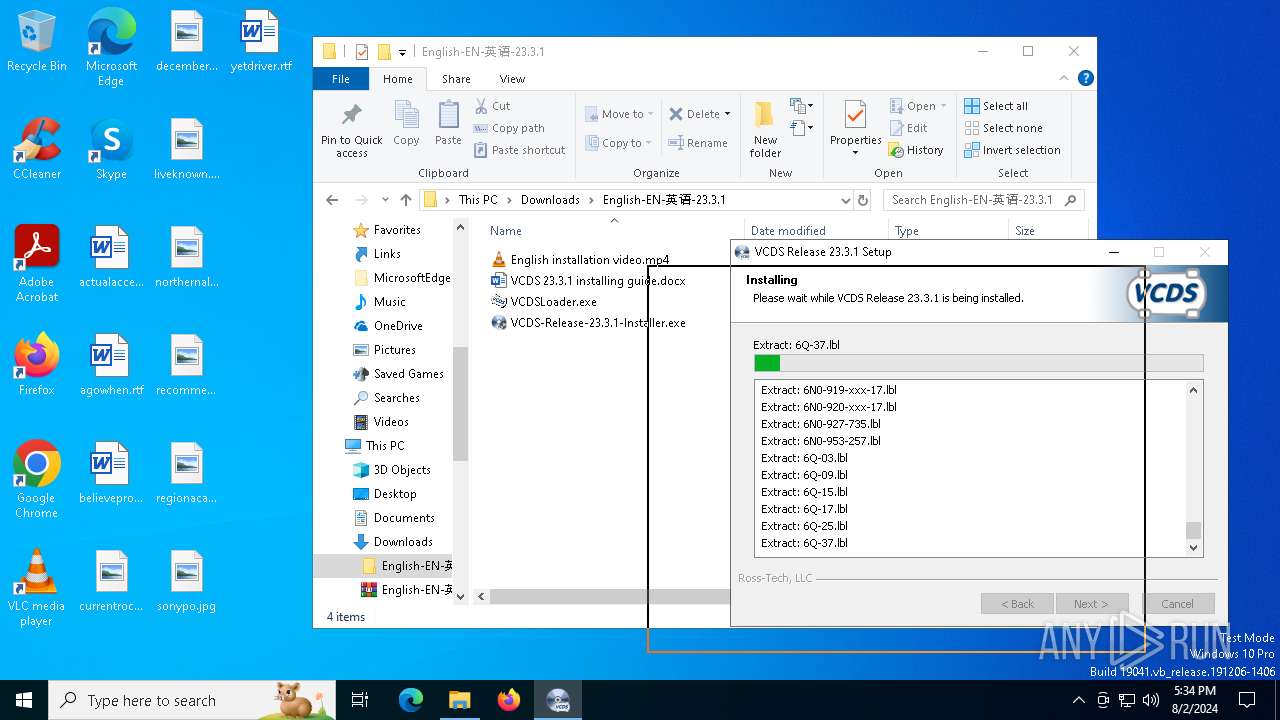Sort by Name column header
The width and height of the screenshot is (1280, 720).
[x=506, y=231]
